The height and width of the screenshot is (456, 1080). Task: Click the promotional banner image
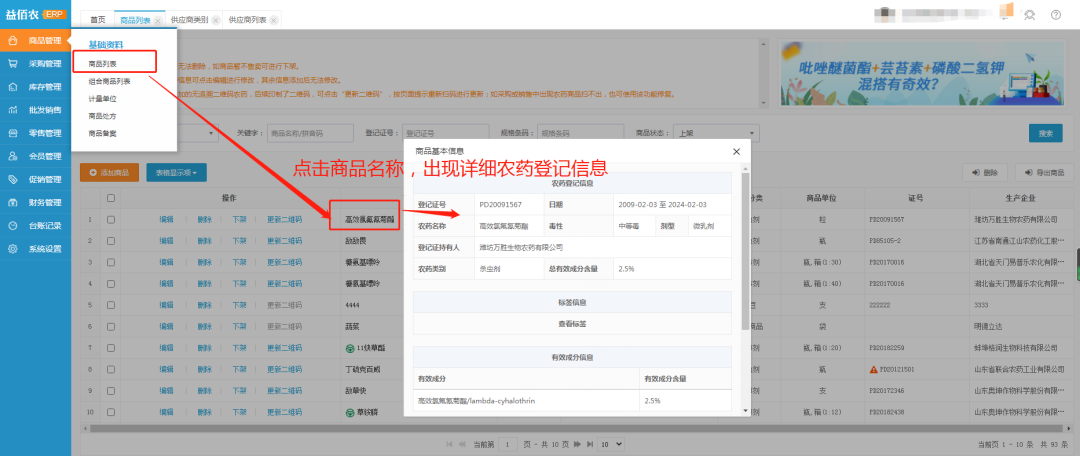click(921, 72)
